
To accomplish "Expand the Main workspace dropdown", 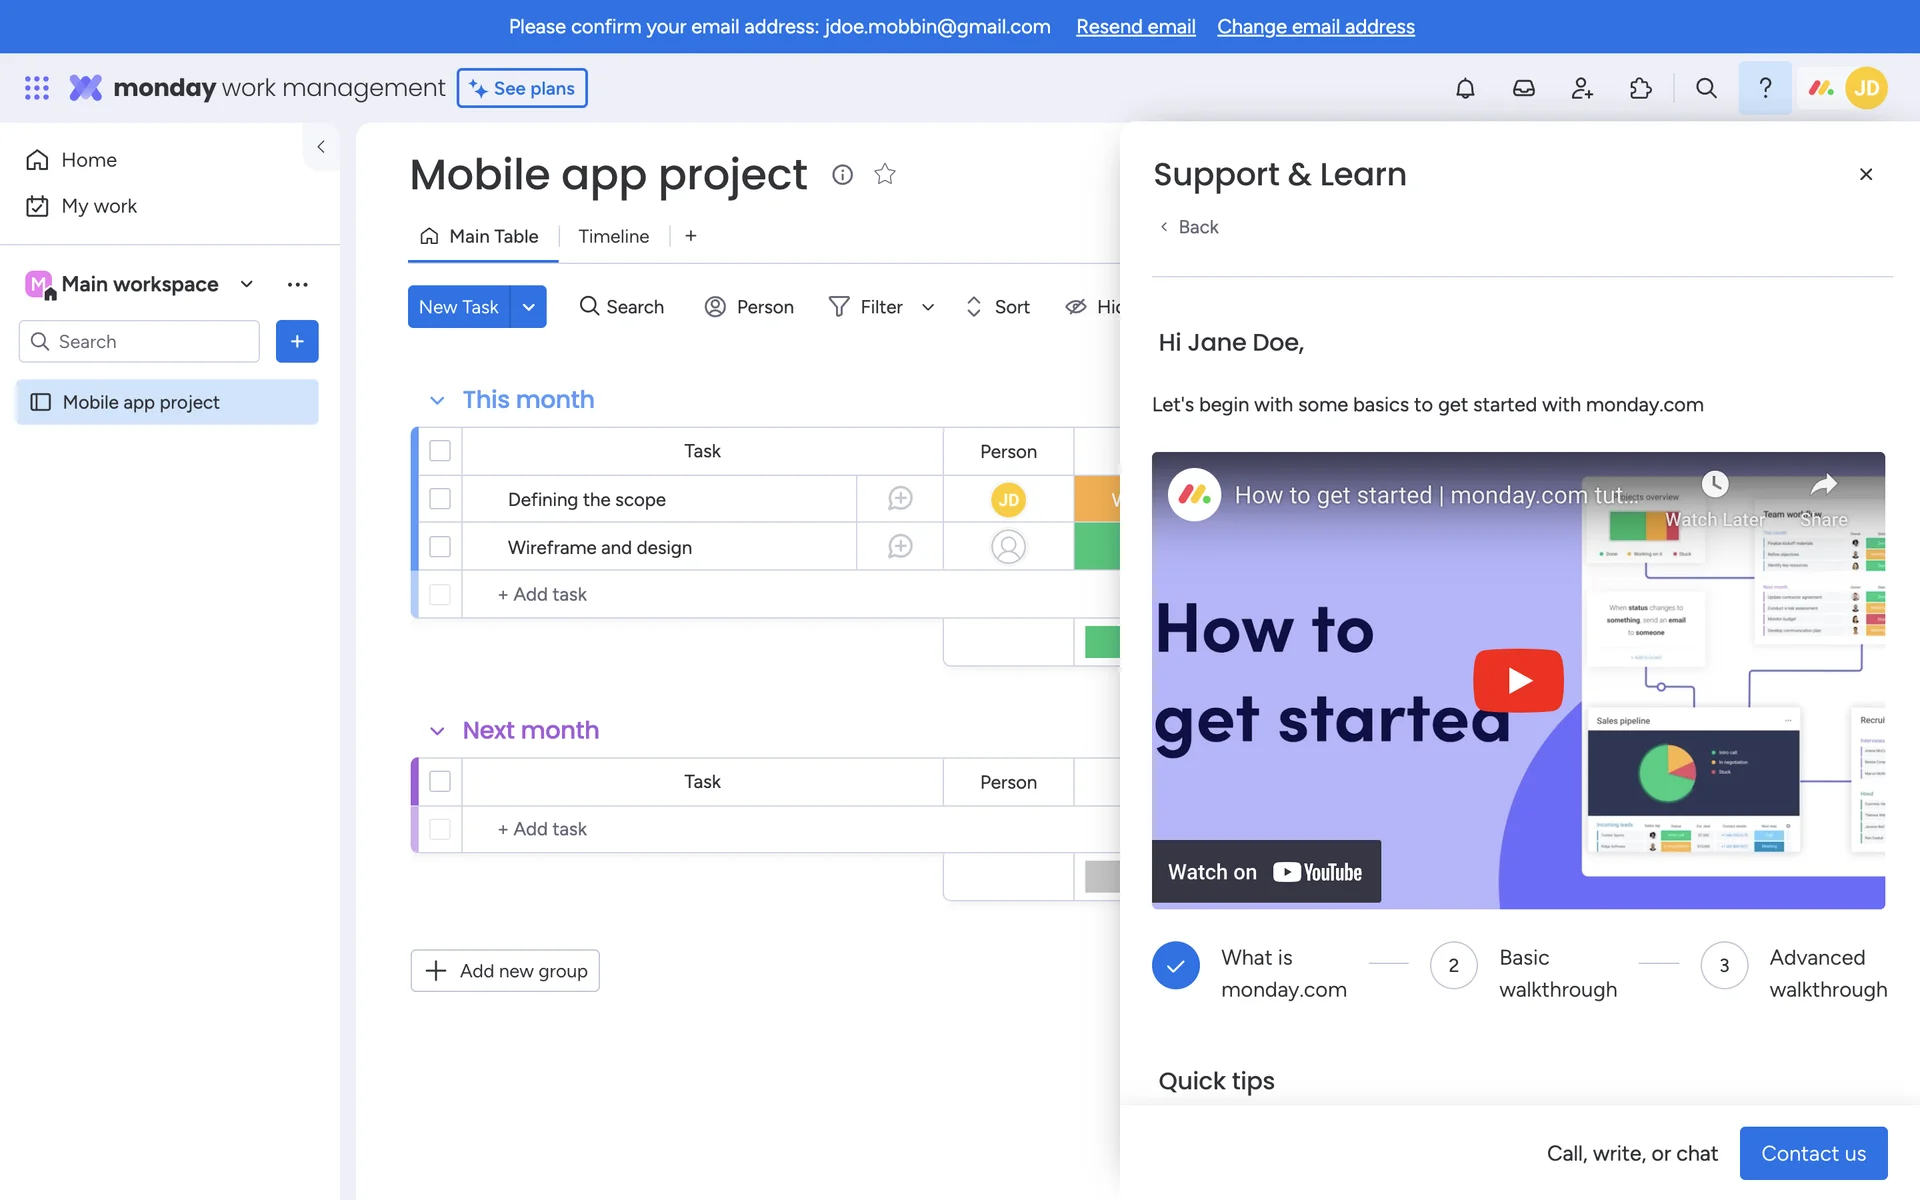I will [247, 284].
